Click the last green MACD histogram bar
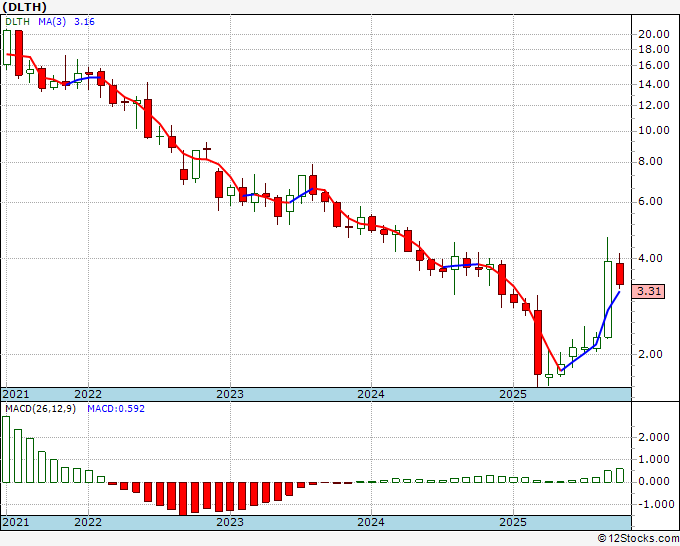Viewport: 680px width, 546px height. pos(620,475)
